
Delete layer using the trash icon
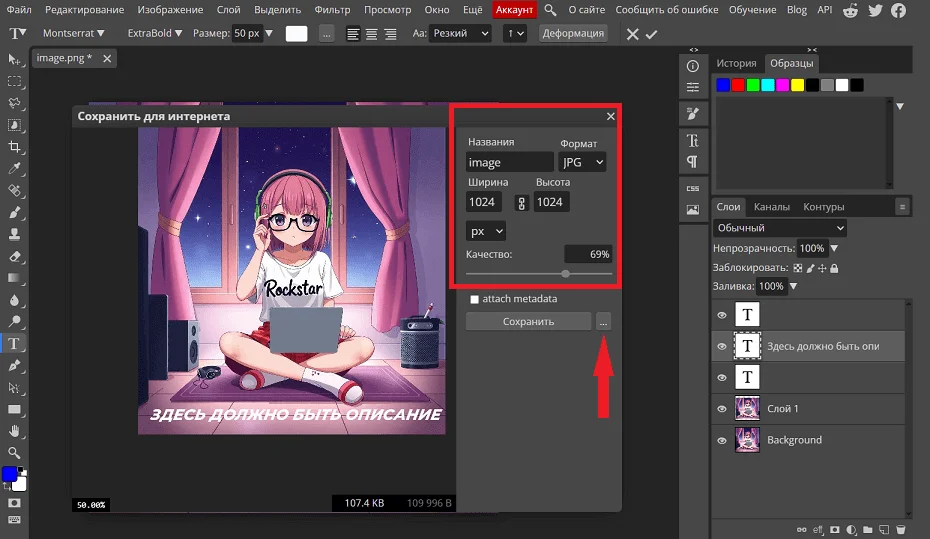click(x=900, y=529)
